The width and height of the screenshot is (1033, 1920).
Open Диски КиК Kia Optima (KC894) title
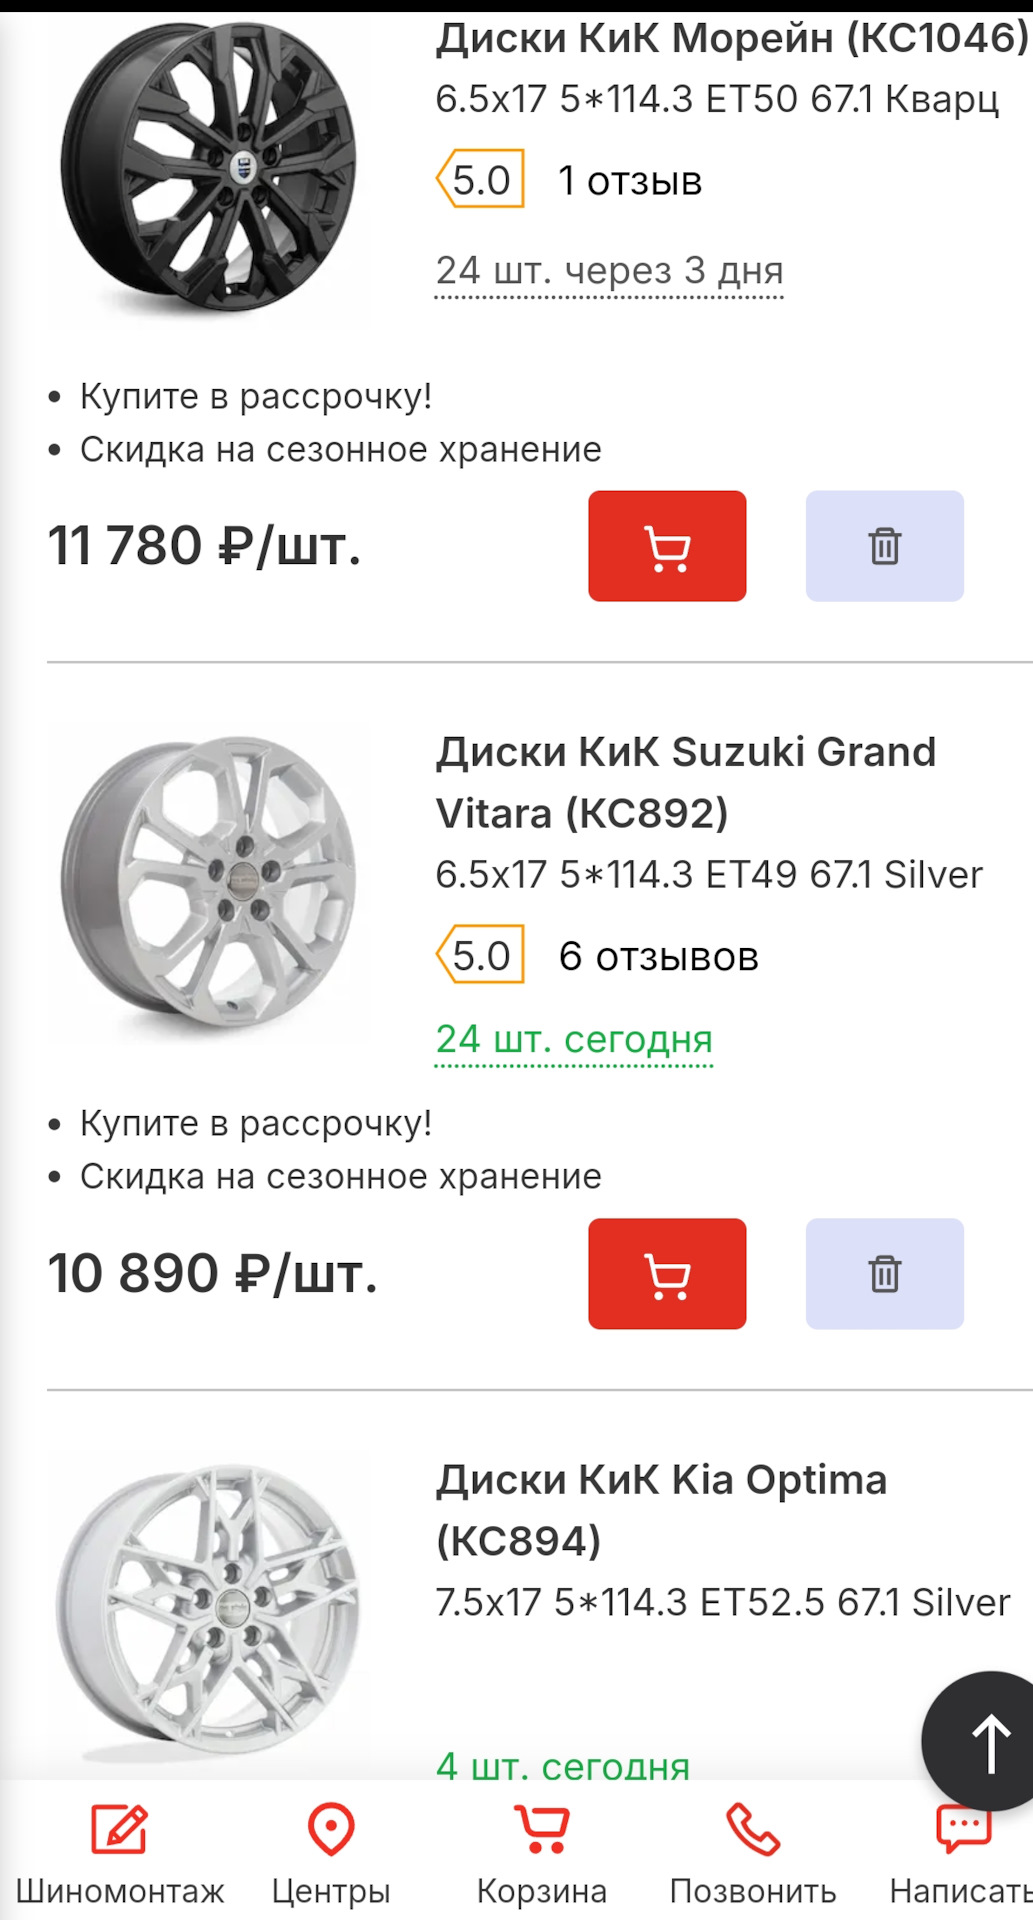pyautogui.click(x=661, y=1509)
